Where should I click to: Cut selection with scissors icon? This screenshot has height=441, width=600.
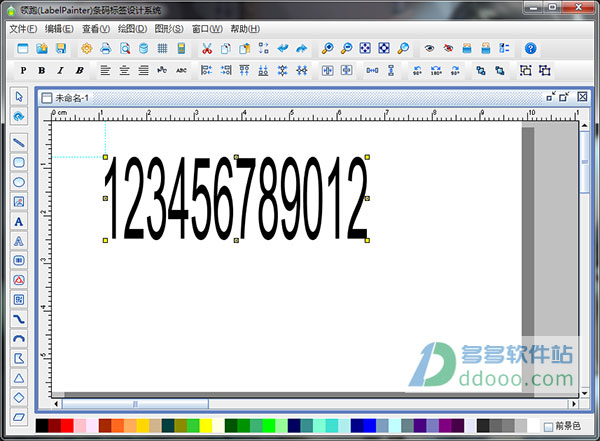[x=207, y=48]
